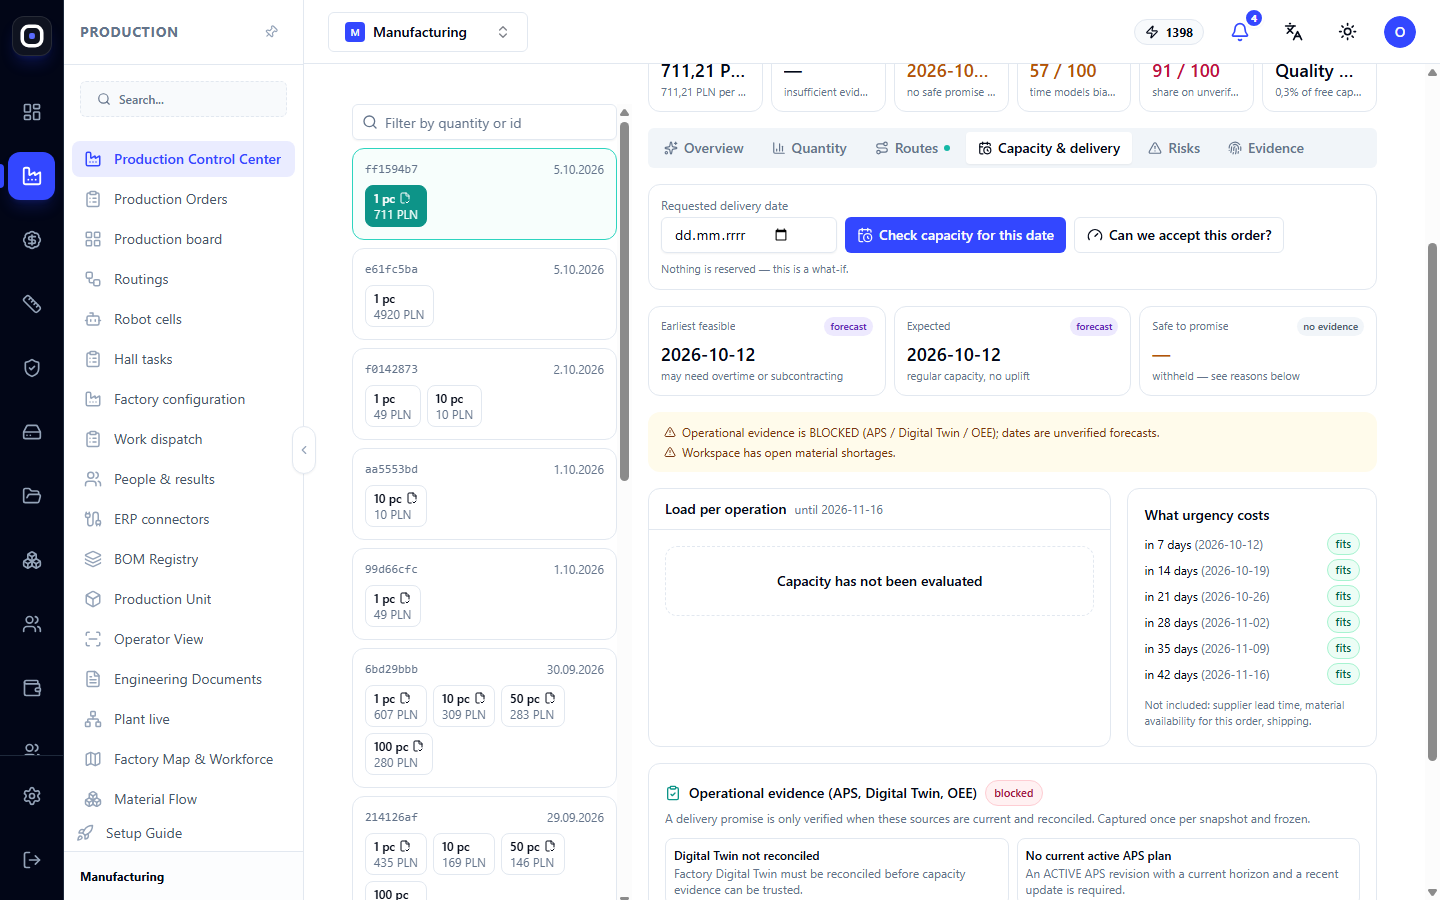Select the production chart icon in left rail
The height and width of the screenshot is (900, 1440).
click(32, 176)
